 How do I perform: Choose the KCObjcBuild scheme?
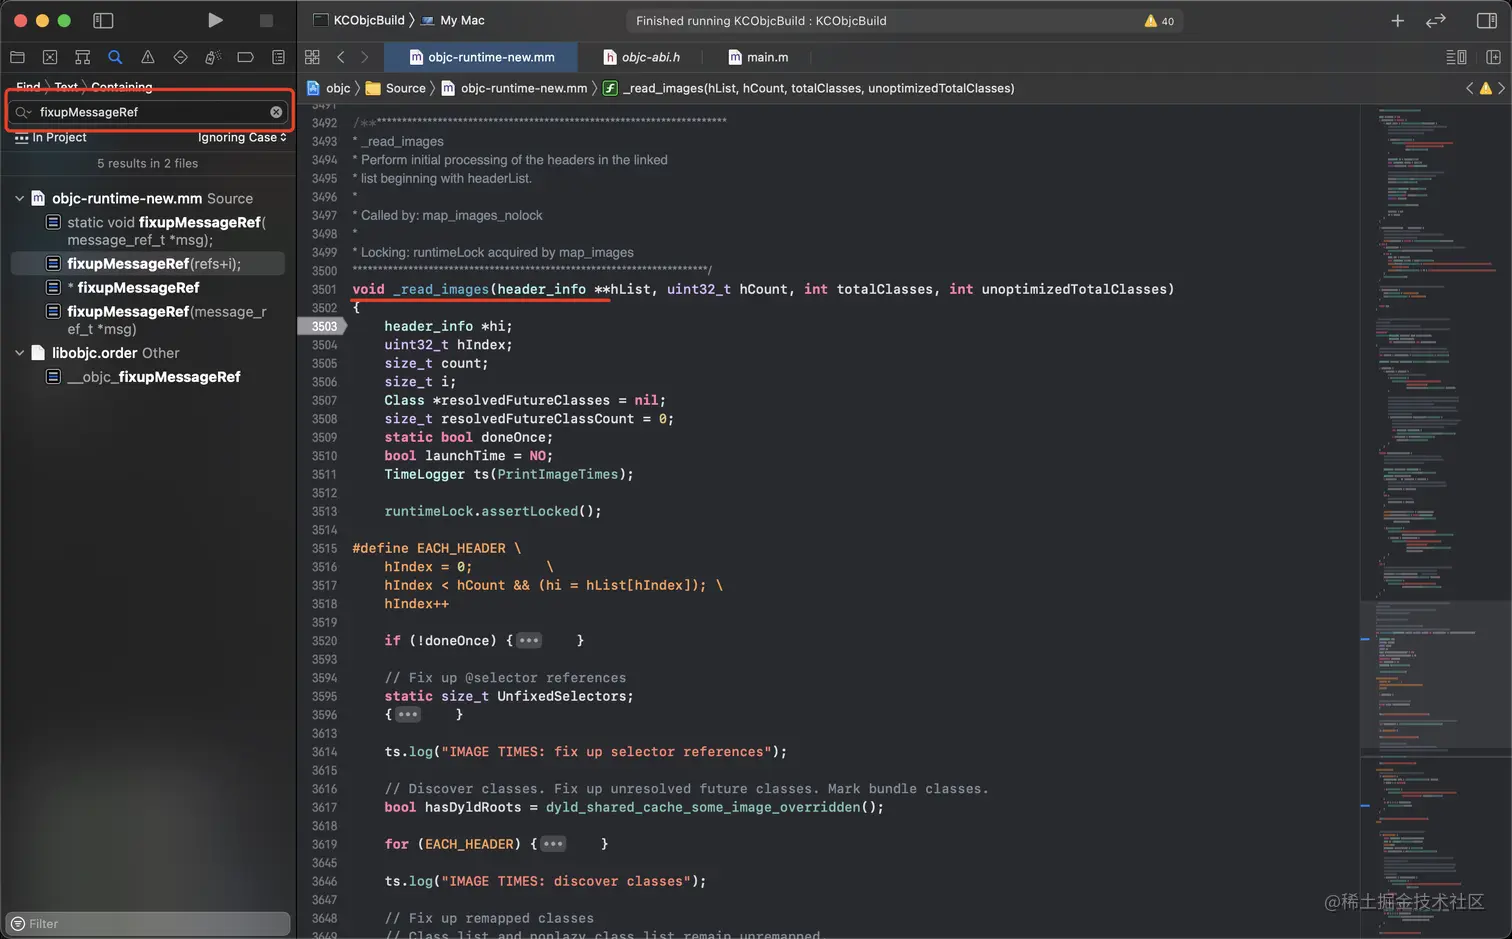[x=359, y=20]
